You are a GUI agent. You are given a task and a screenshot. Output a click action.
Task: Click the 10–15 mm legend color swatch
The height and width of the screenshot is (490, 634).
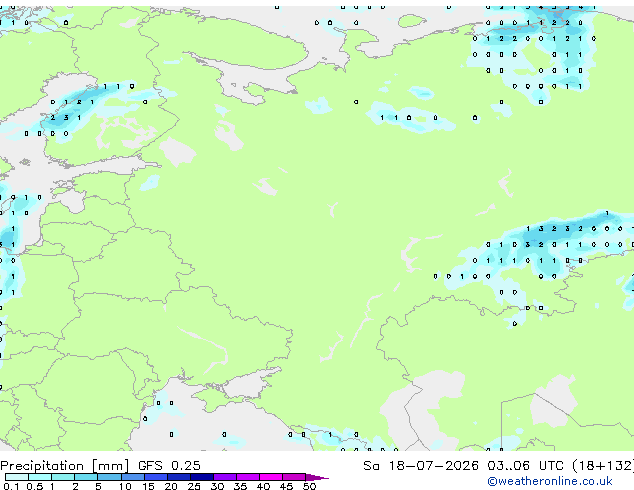click(133, 477)
